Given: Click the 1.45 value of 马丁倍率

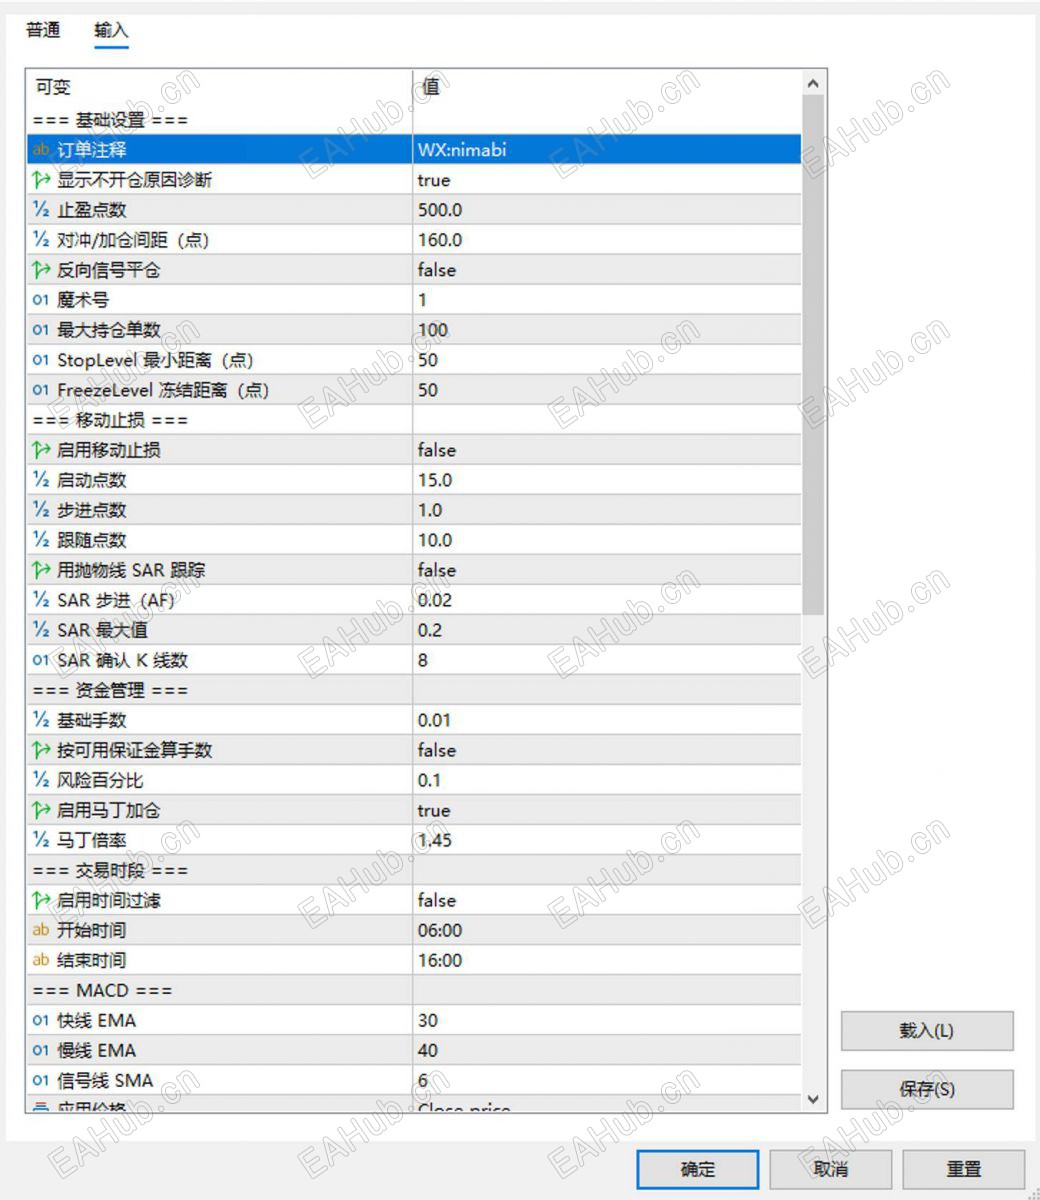Looking at the screenshot, I should coord(607,840).
